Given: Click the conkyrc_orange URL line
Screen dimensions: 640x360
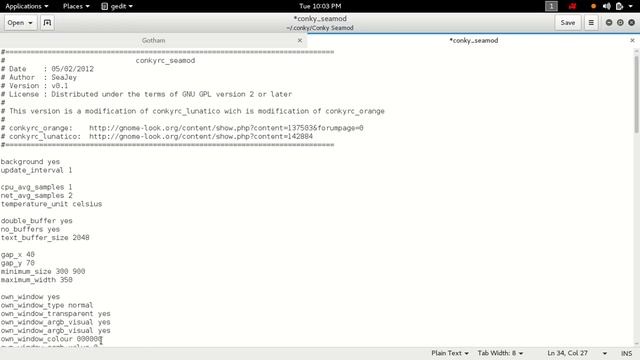Looking at the screenshot, I should pyautogui.click(x=182, y=128).
